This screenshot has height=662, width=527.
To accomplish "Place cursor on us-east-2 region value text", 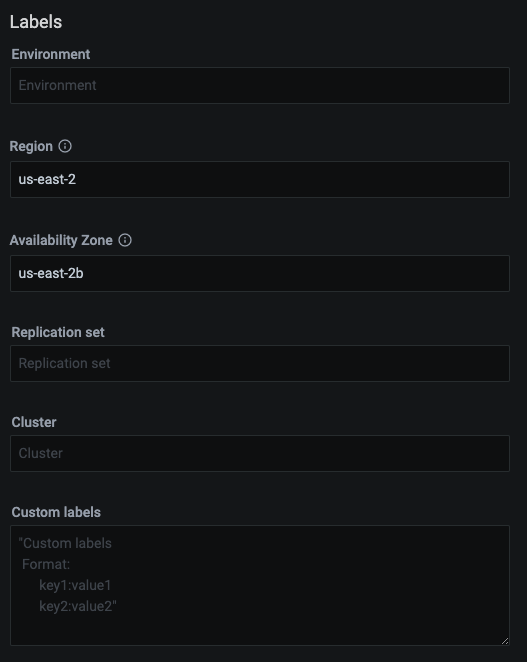I will click(x=47, y=179).
